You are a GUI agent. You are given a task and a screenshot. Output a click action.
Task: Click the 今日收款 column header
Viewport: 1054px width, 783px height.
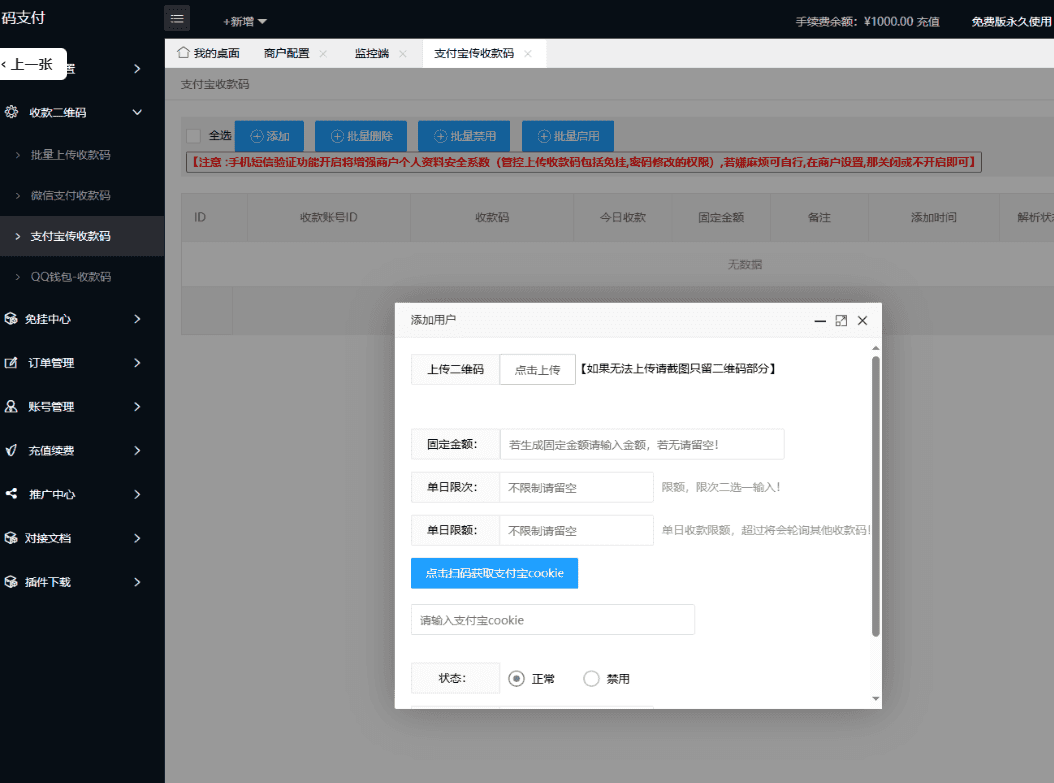(x=622, y=217)
